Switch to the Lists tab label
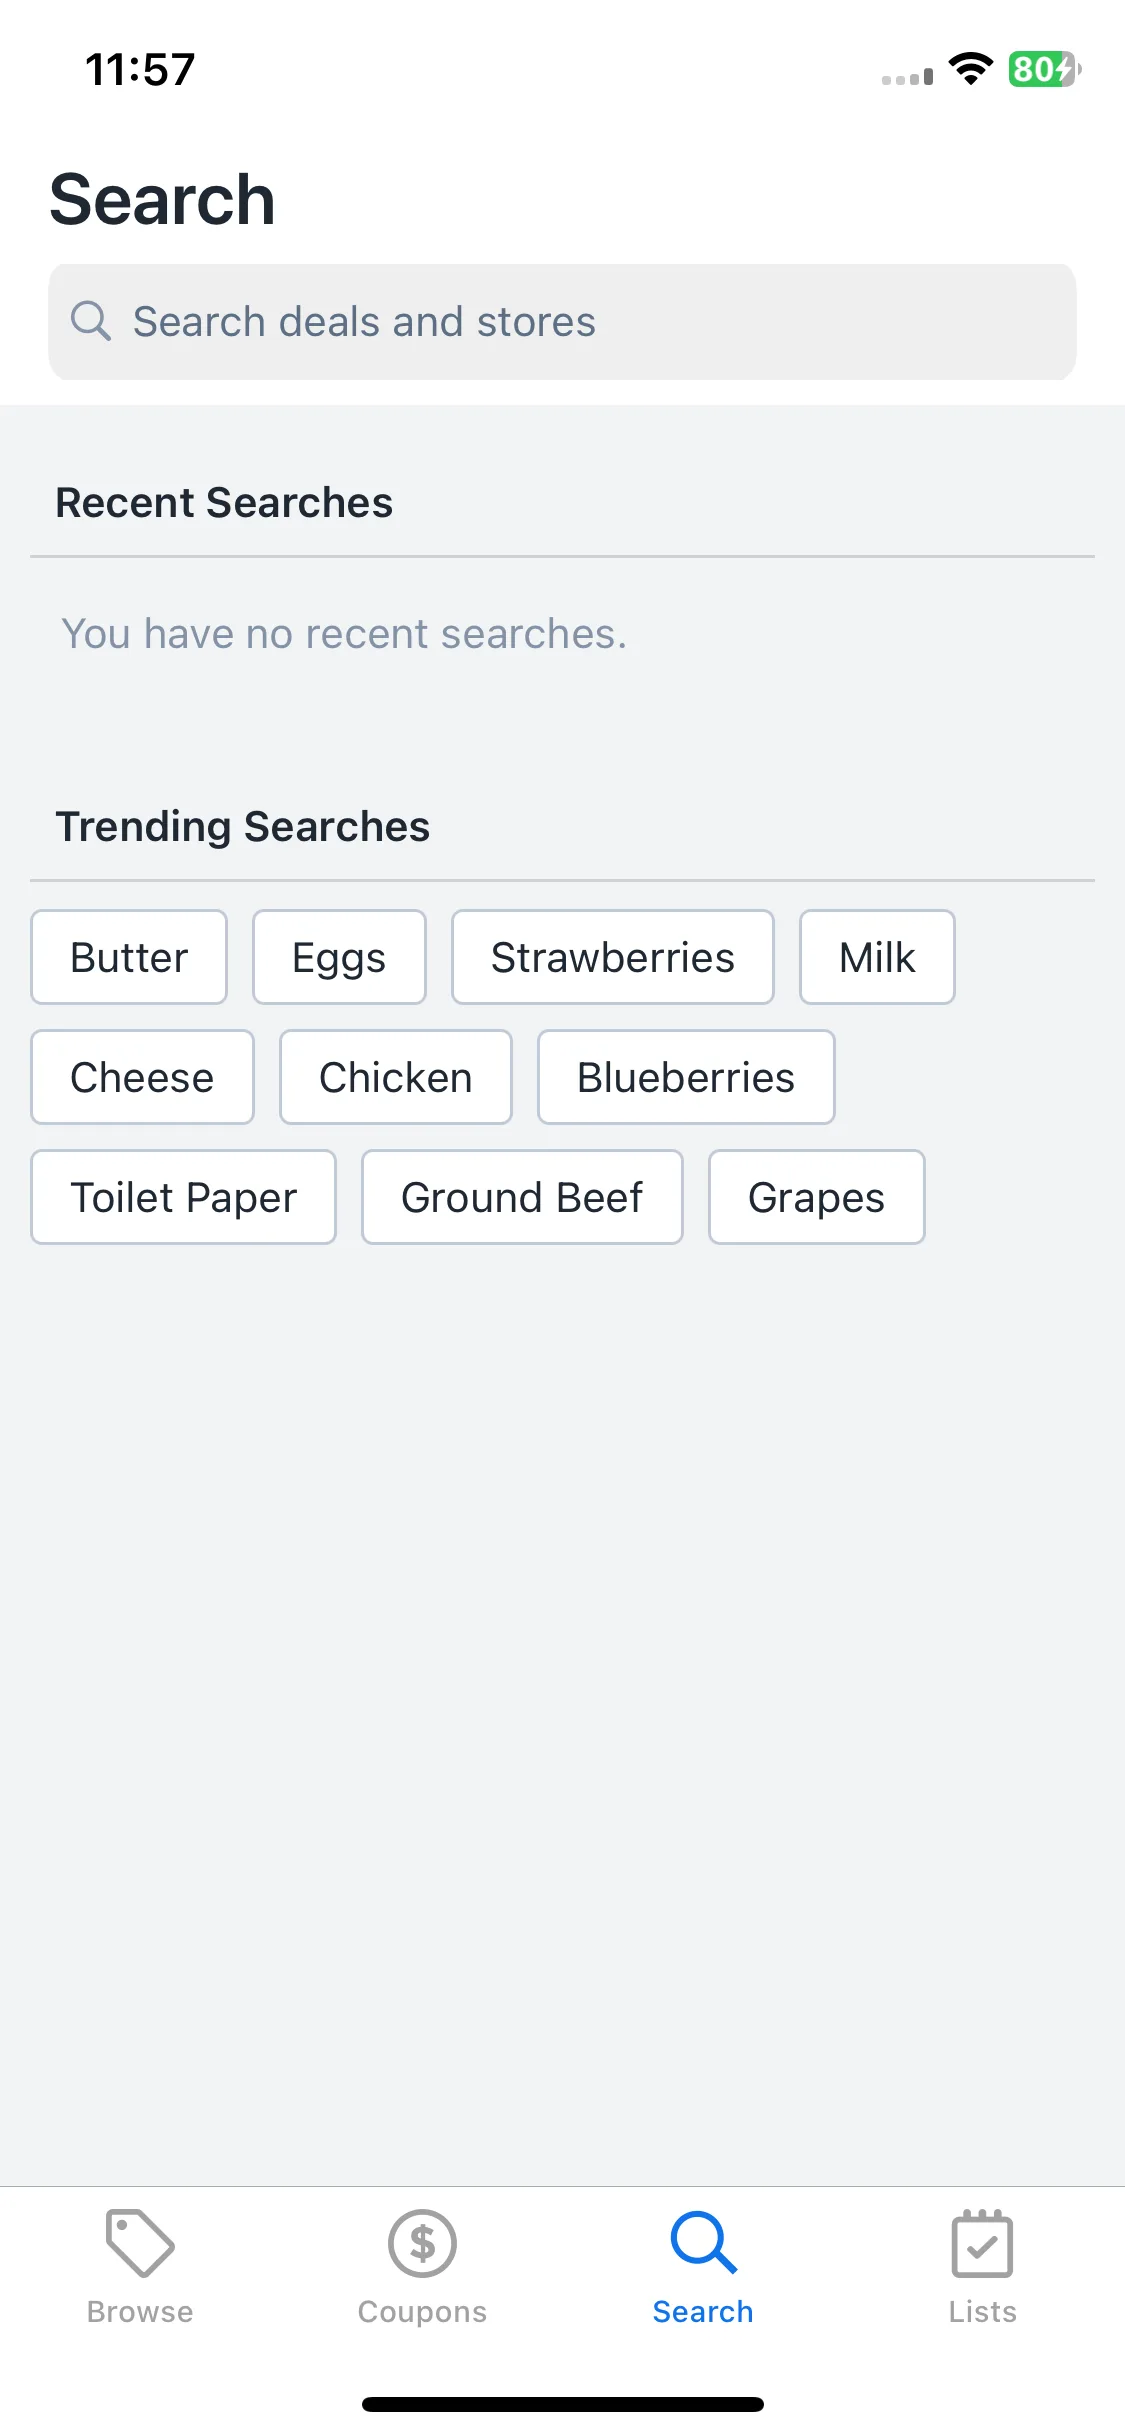1125x2436 pixels. click(x=982, y=2312)
